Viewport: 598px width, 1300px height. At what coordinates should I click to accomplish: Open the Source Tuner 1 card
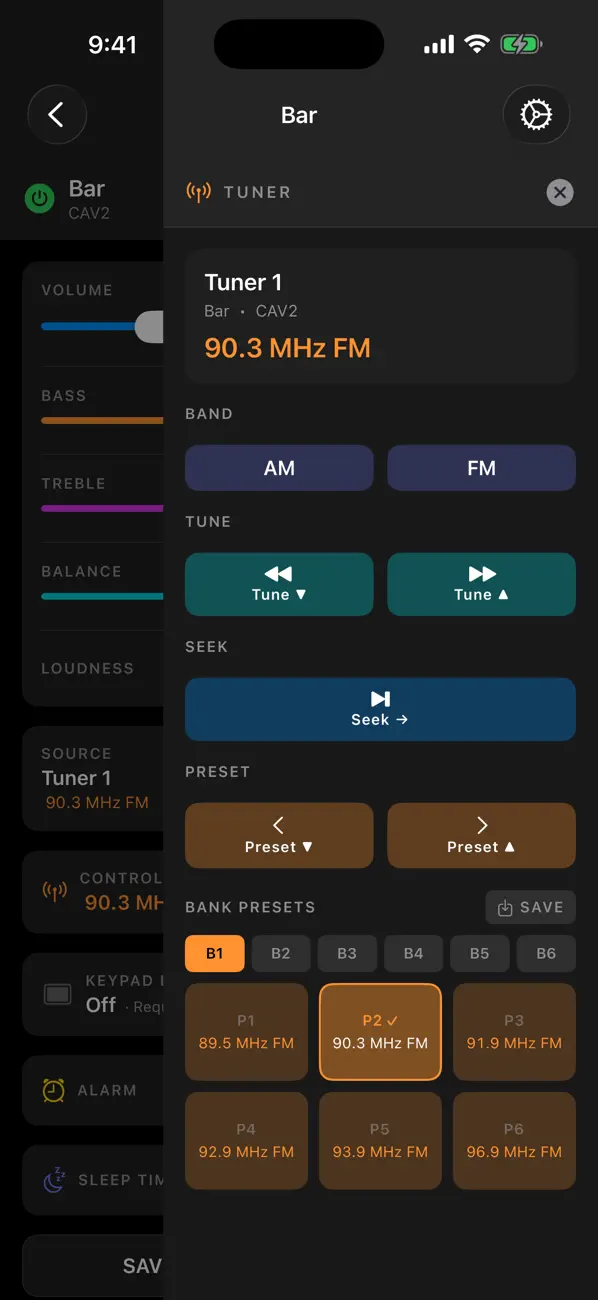93,779
